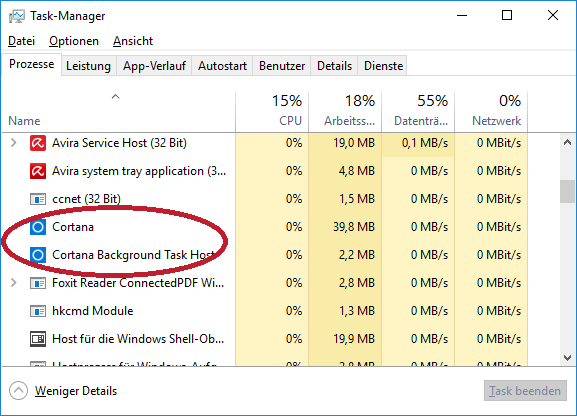577x416 pixels.
Task: Select the Cortana process row
Action: point(265,227)
